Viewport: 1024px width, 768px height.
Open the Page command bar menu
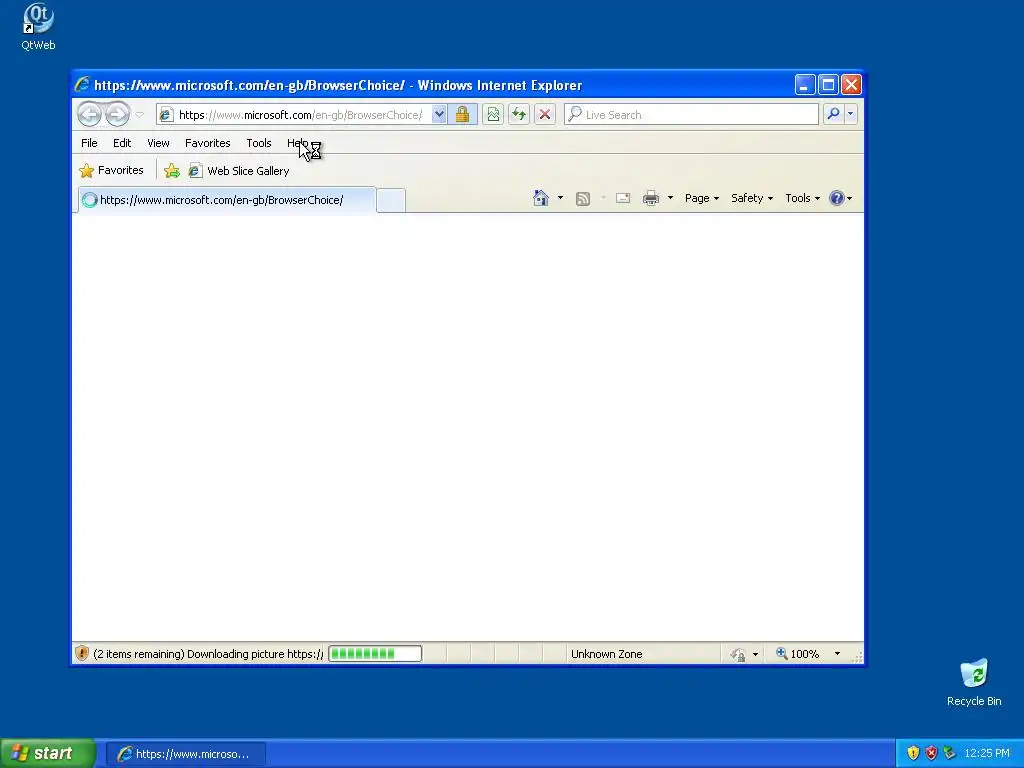click(701, 198)
